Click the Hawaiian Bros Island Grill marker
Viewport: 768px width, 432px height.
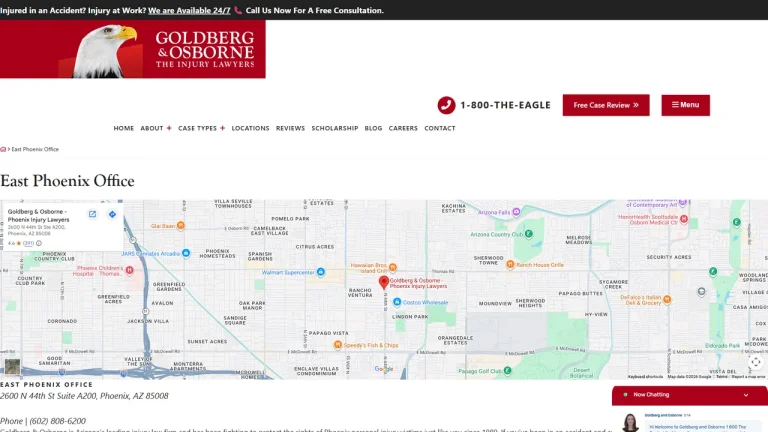tap(393, 267)
